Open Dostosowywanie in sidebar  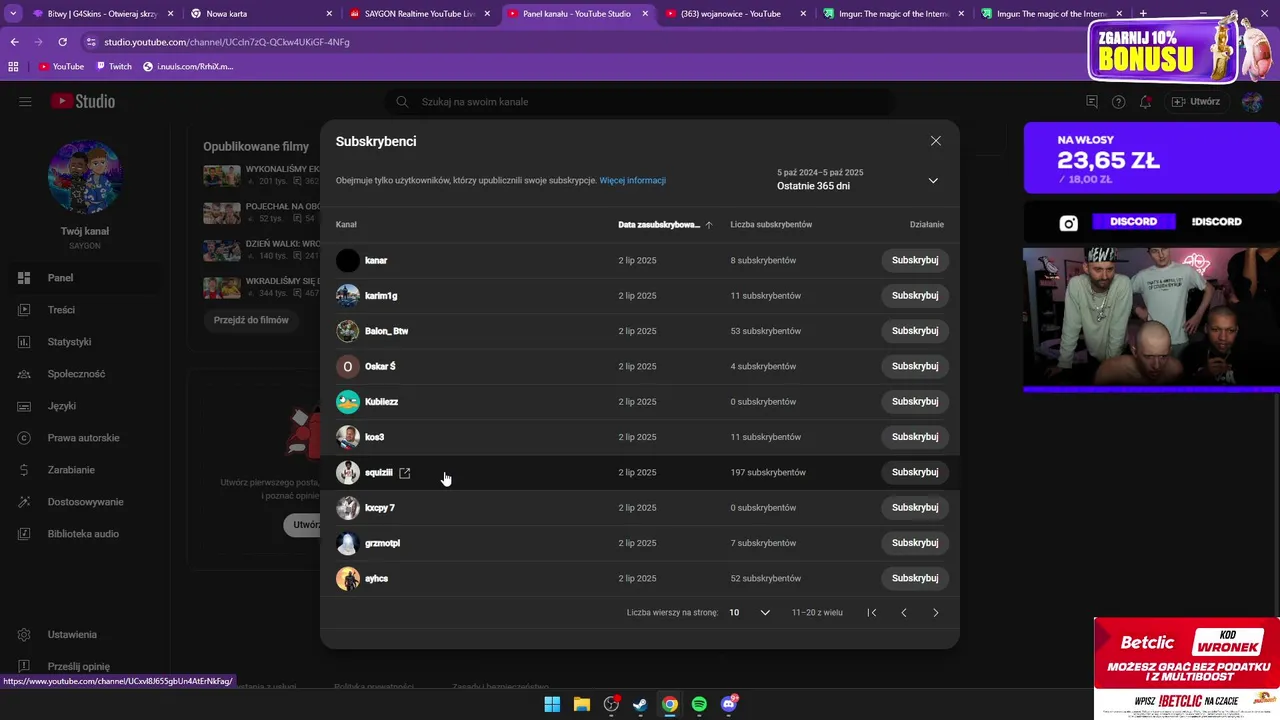(85, 502)
